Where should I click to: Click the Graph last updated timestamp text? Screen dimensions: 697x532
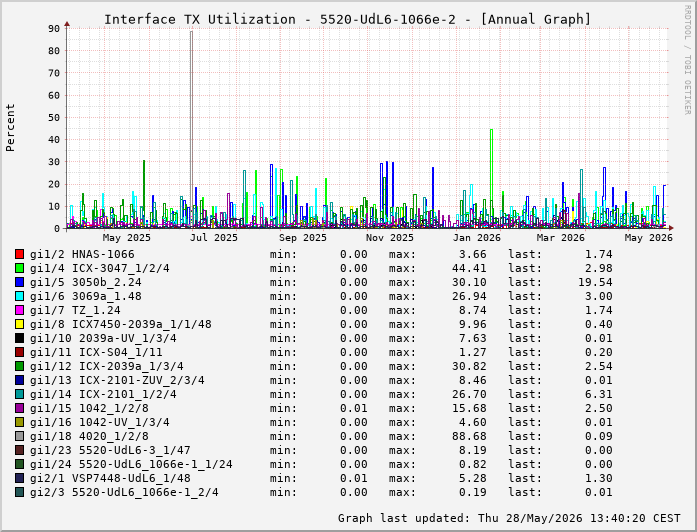tap(509, 518)
